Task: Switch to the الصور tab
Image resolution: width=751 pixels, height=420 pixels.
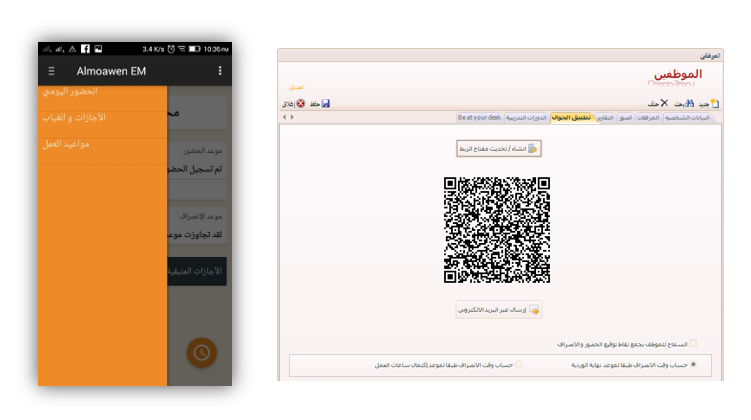Action: tap(626, 118)
